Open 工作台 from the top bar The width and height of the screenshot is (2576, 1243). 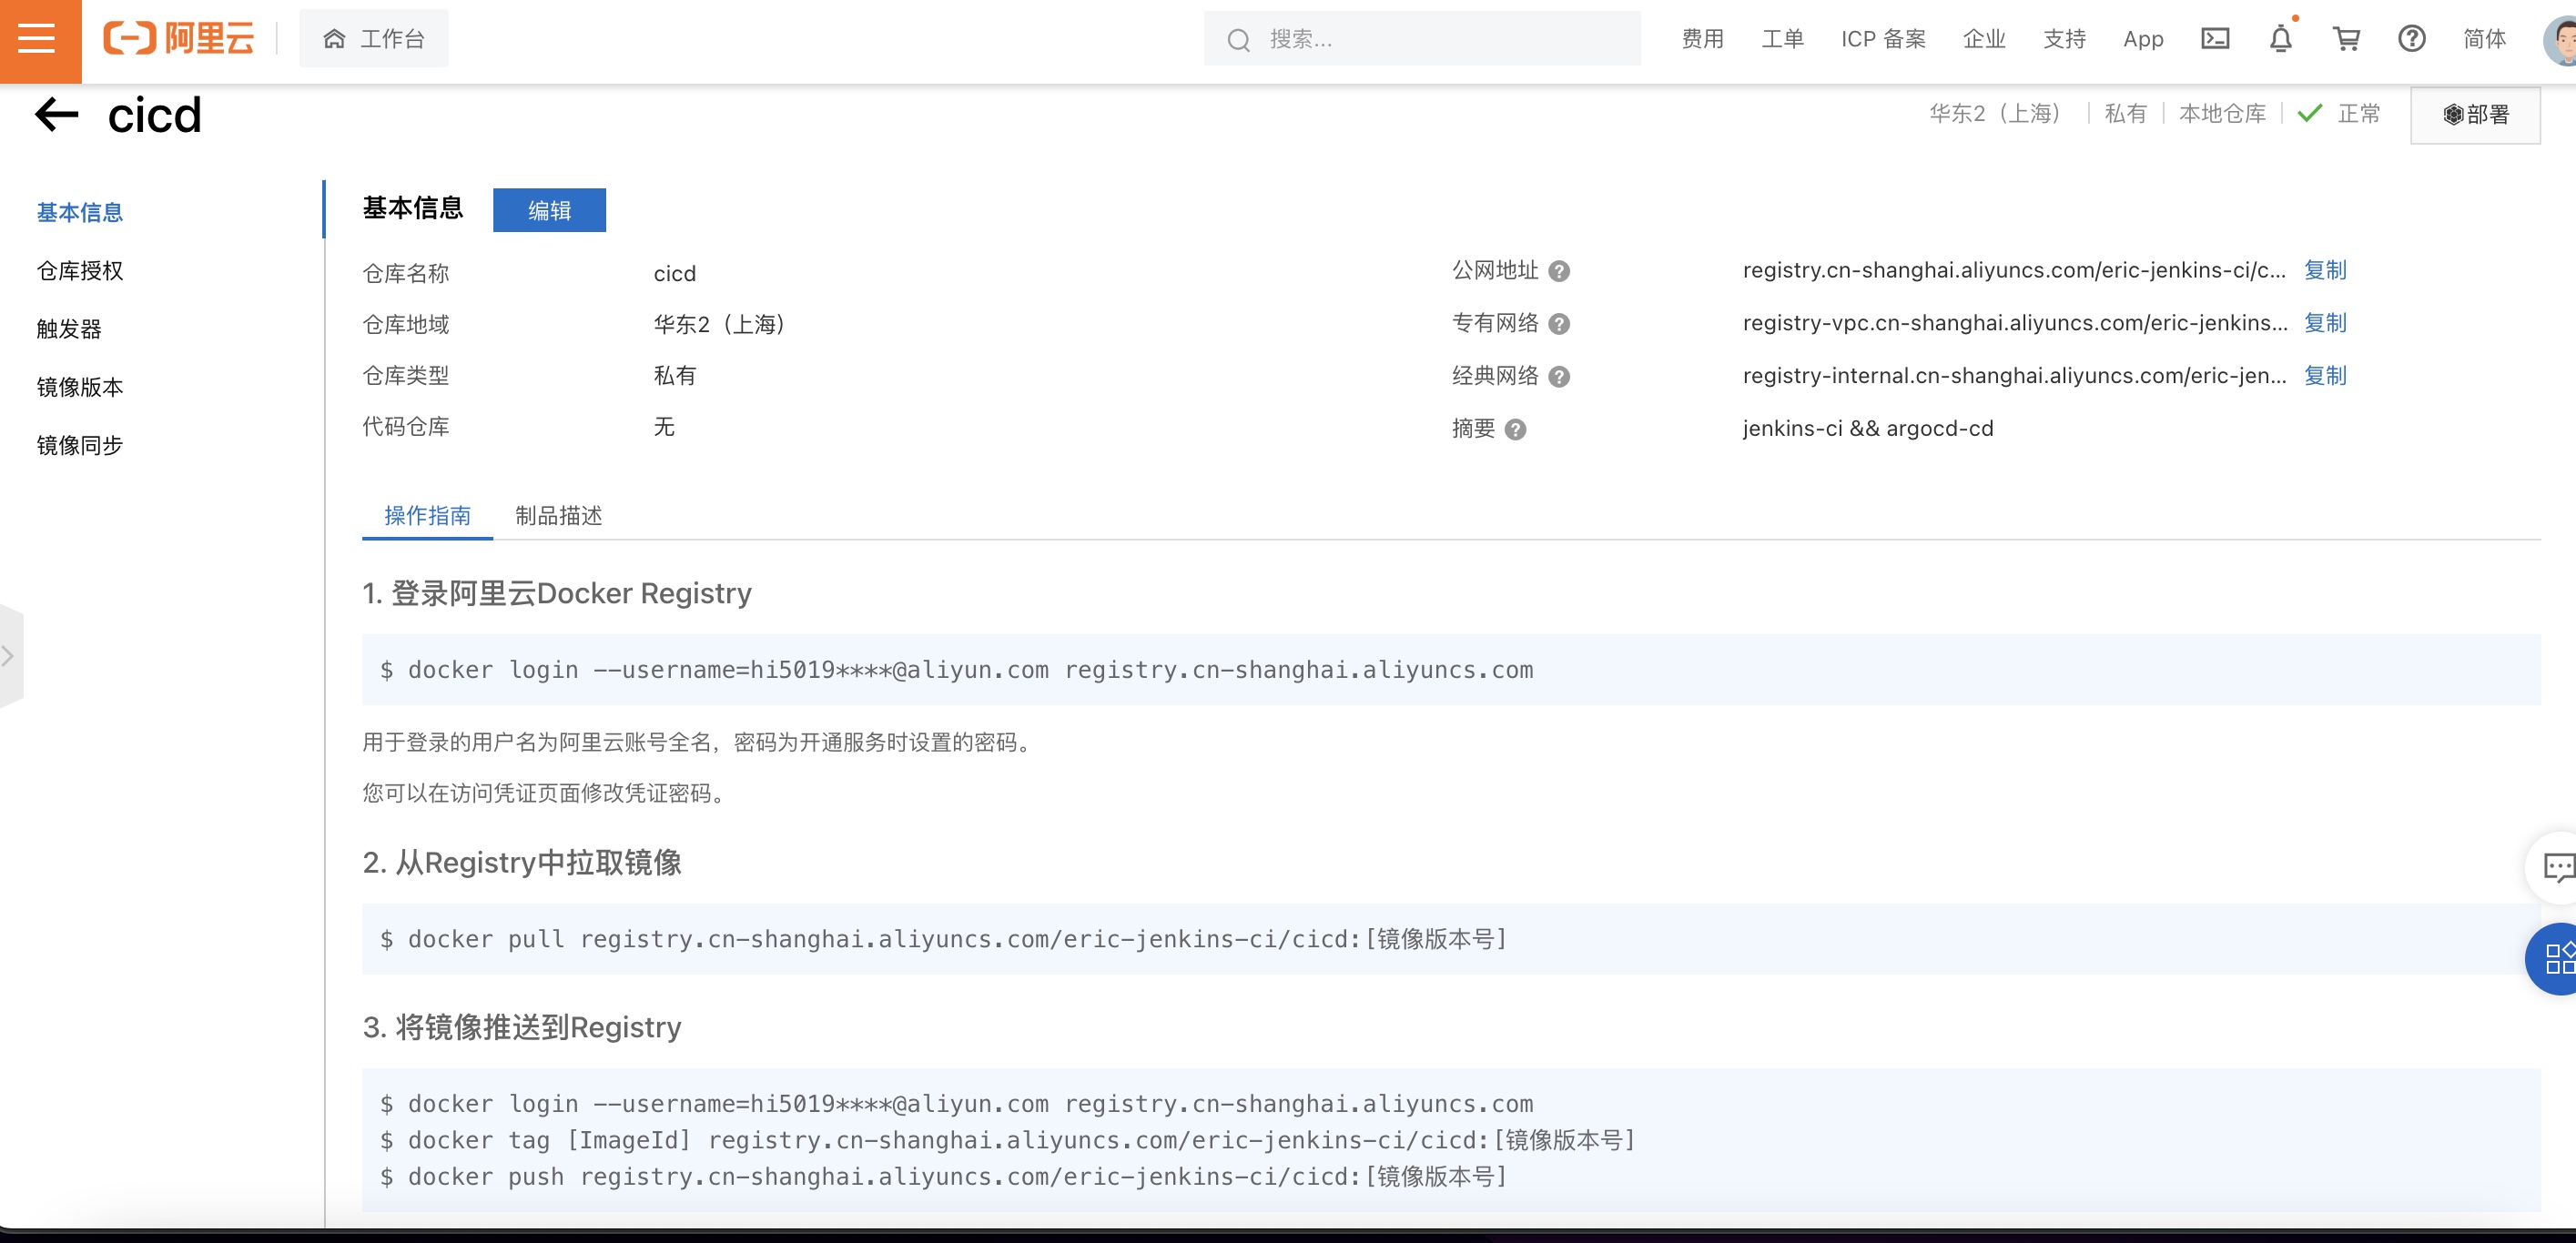(374, 38)
